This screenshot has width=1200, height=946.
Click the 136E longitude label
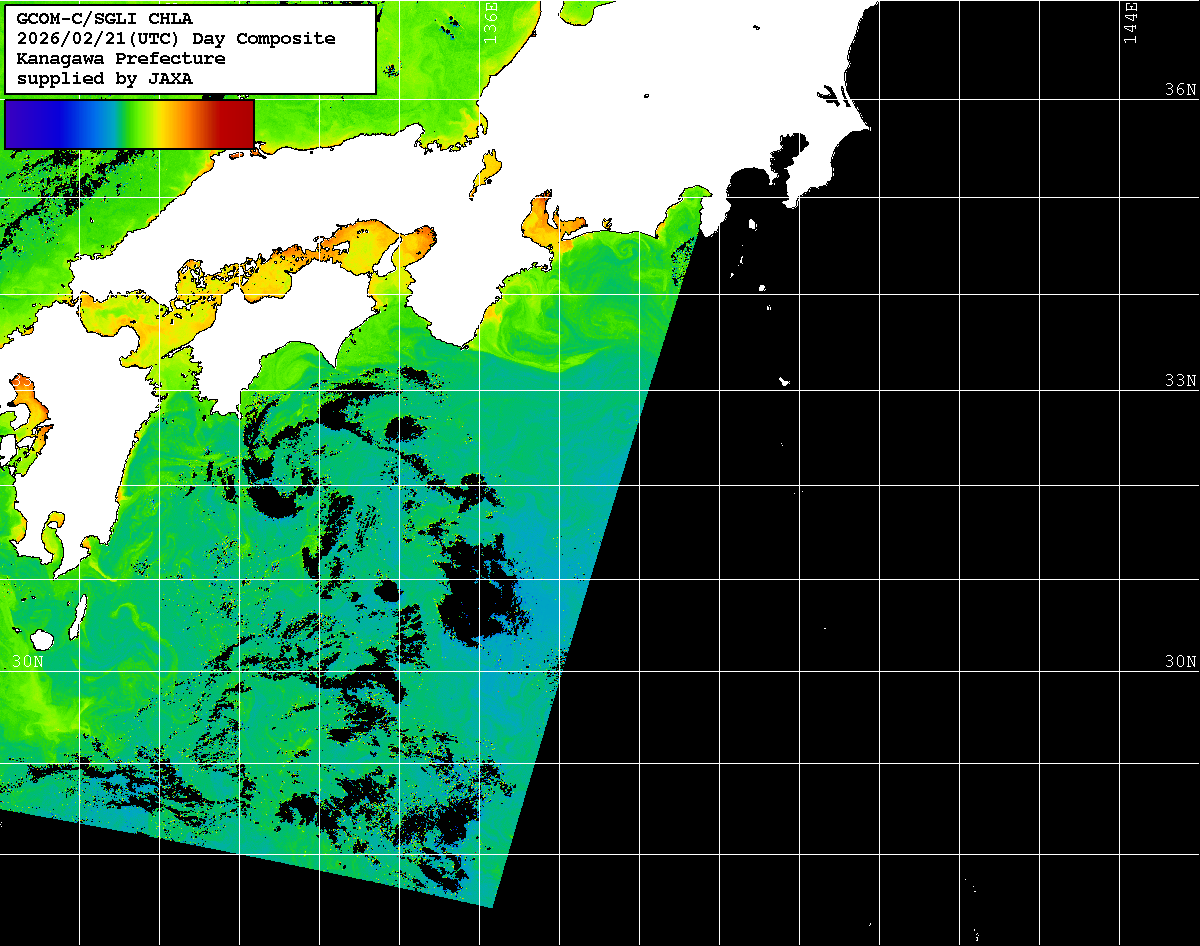pos(490,20)
